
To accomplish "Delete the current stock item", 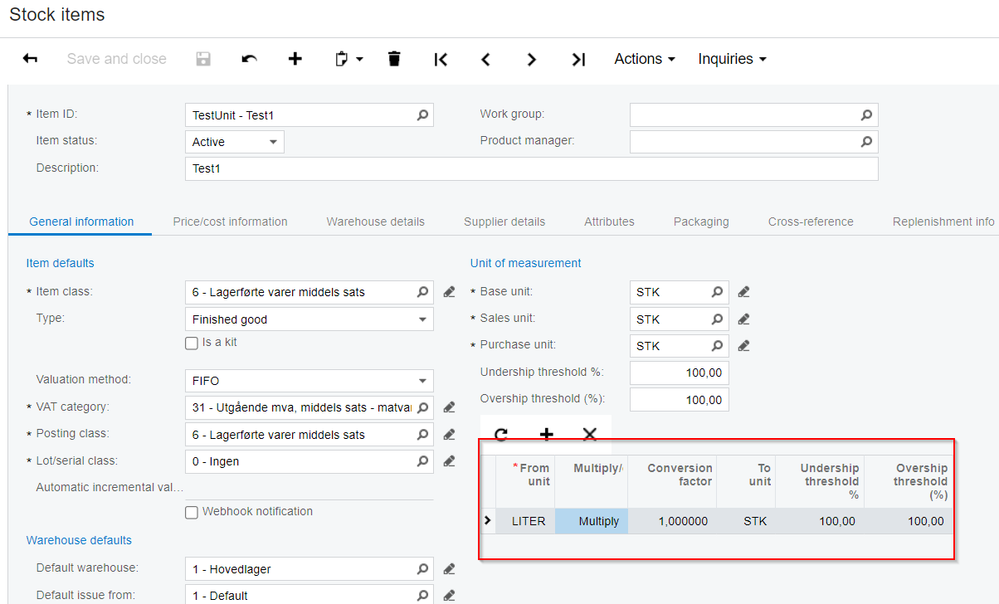I will pyautogui.click(x=394, y=59).
